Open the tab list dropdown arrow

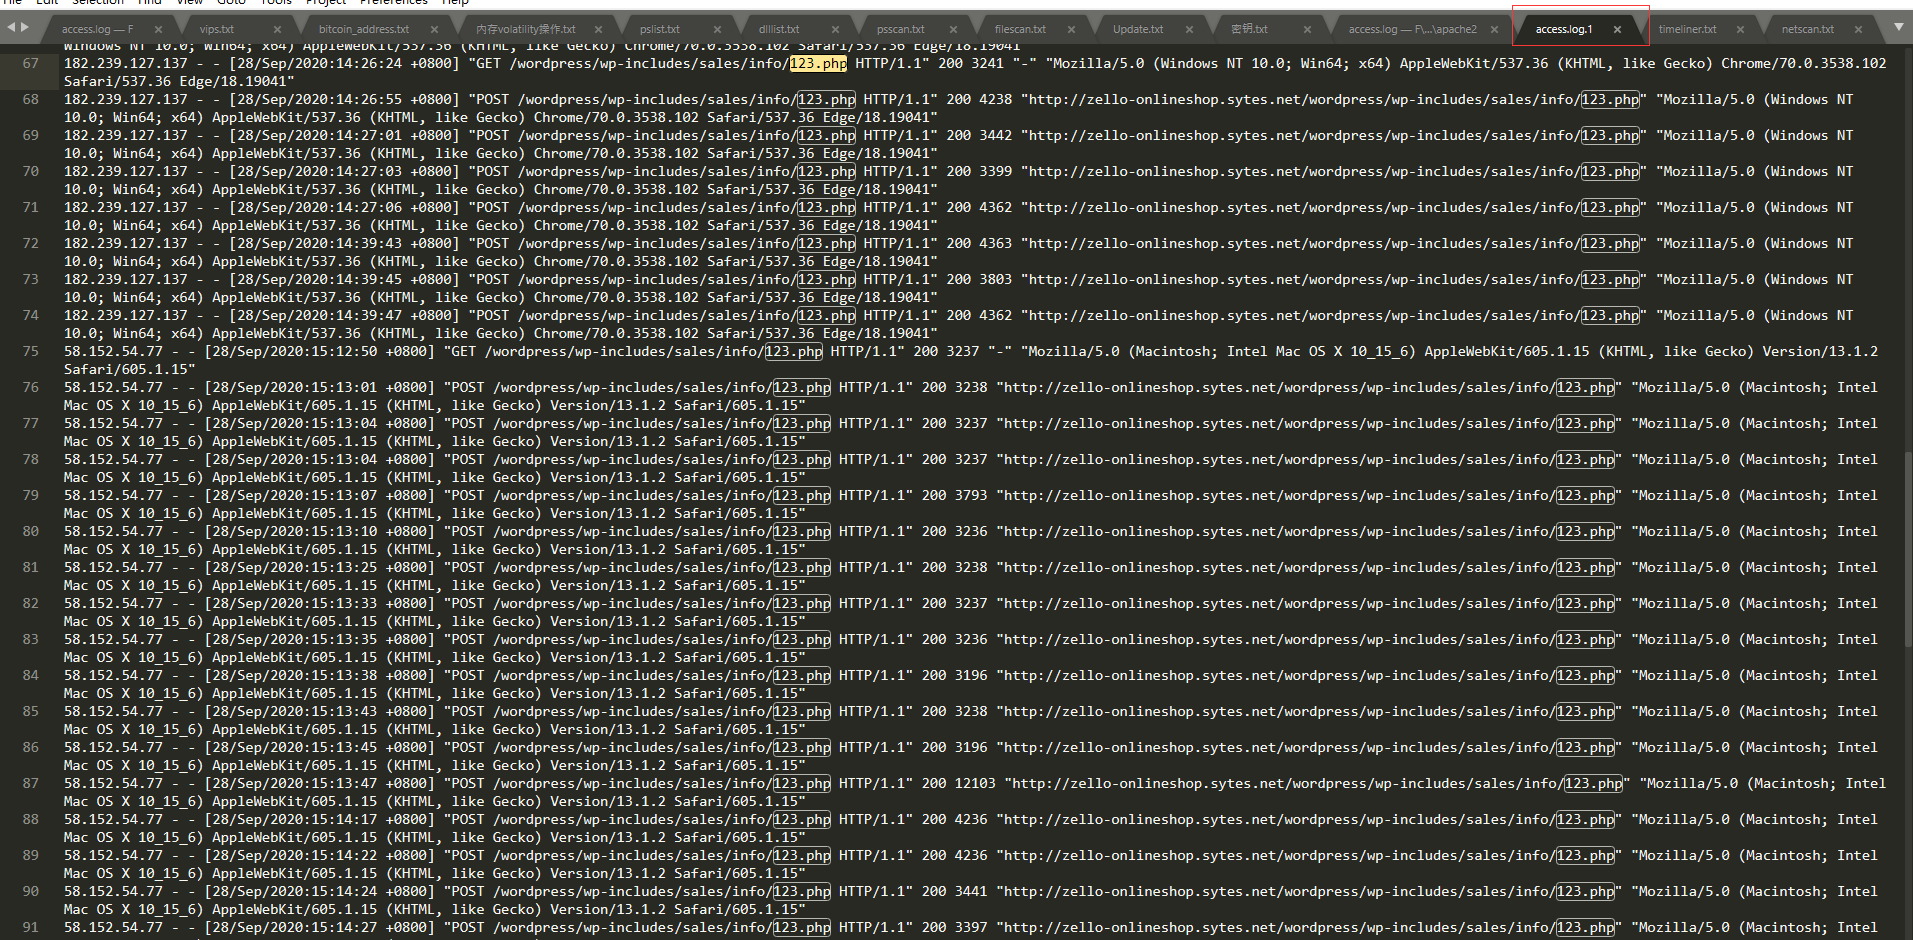1898,27
